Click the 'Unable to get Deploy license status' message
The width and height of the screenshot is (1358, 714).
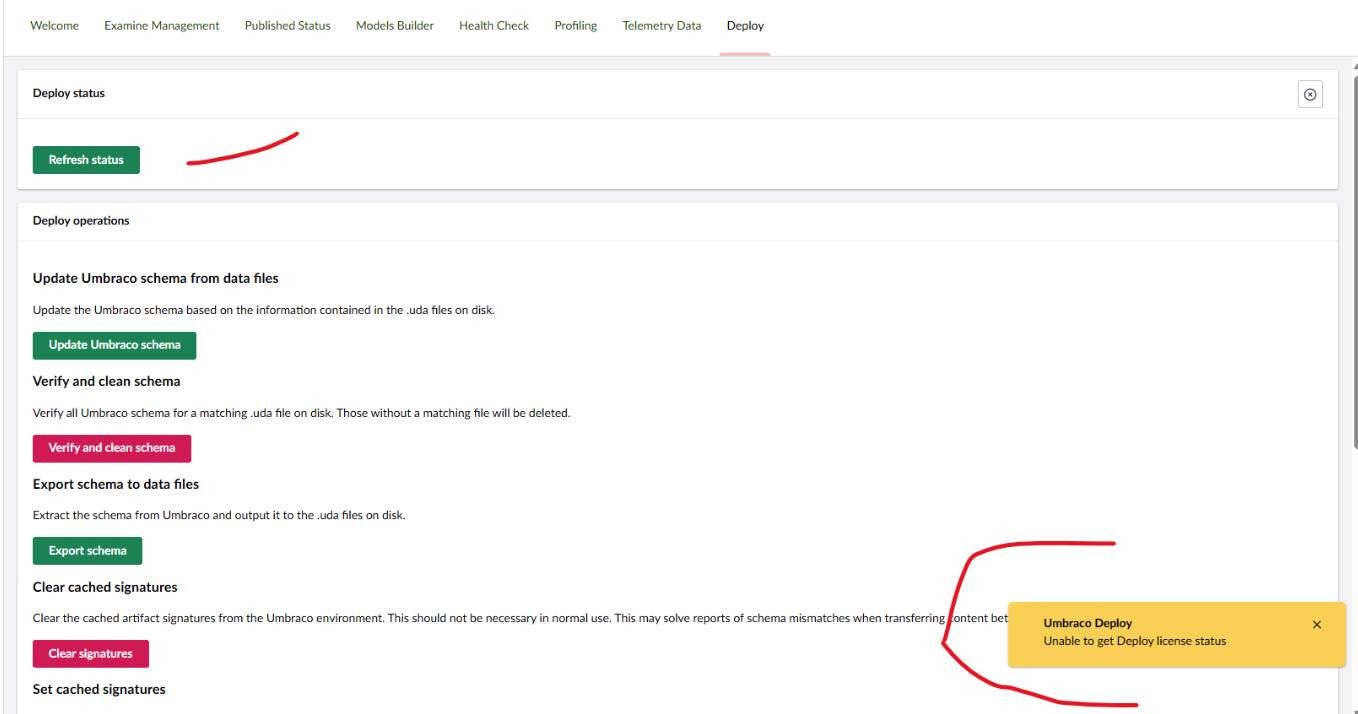pos(1135,641)
